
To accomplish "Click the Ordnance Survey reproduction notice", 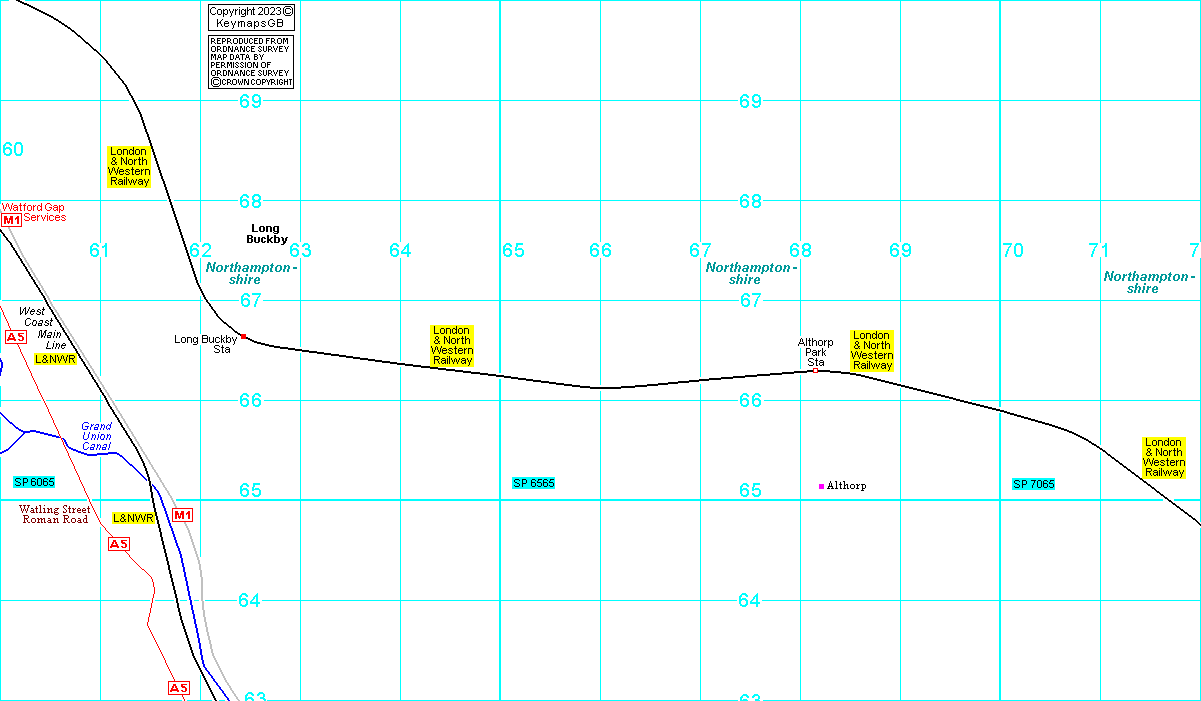I will (251, 62).
